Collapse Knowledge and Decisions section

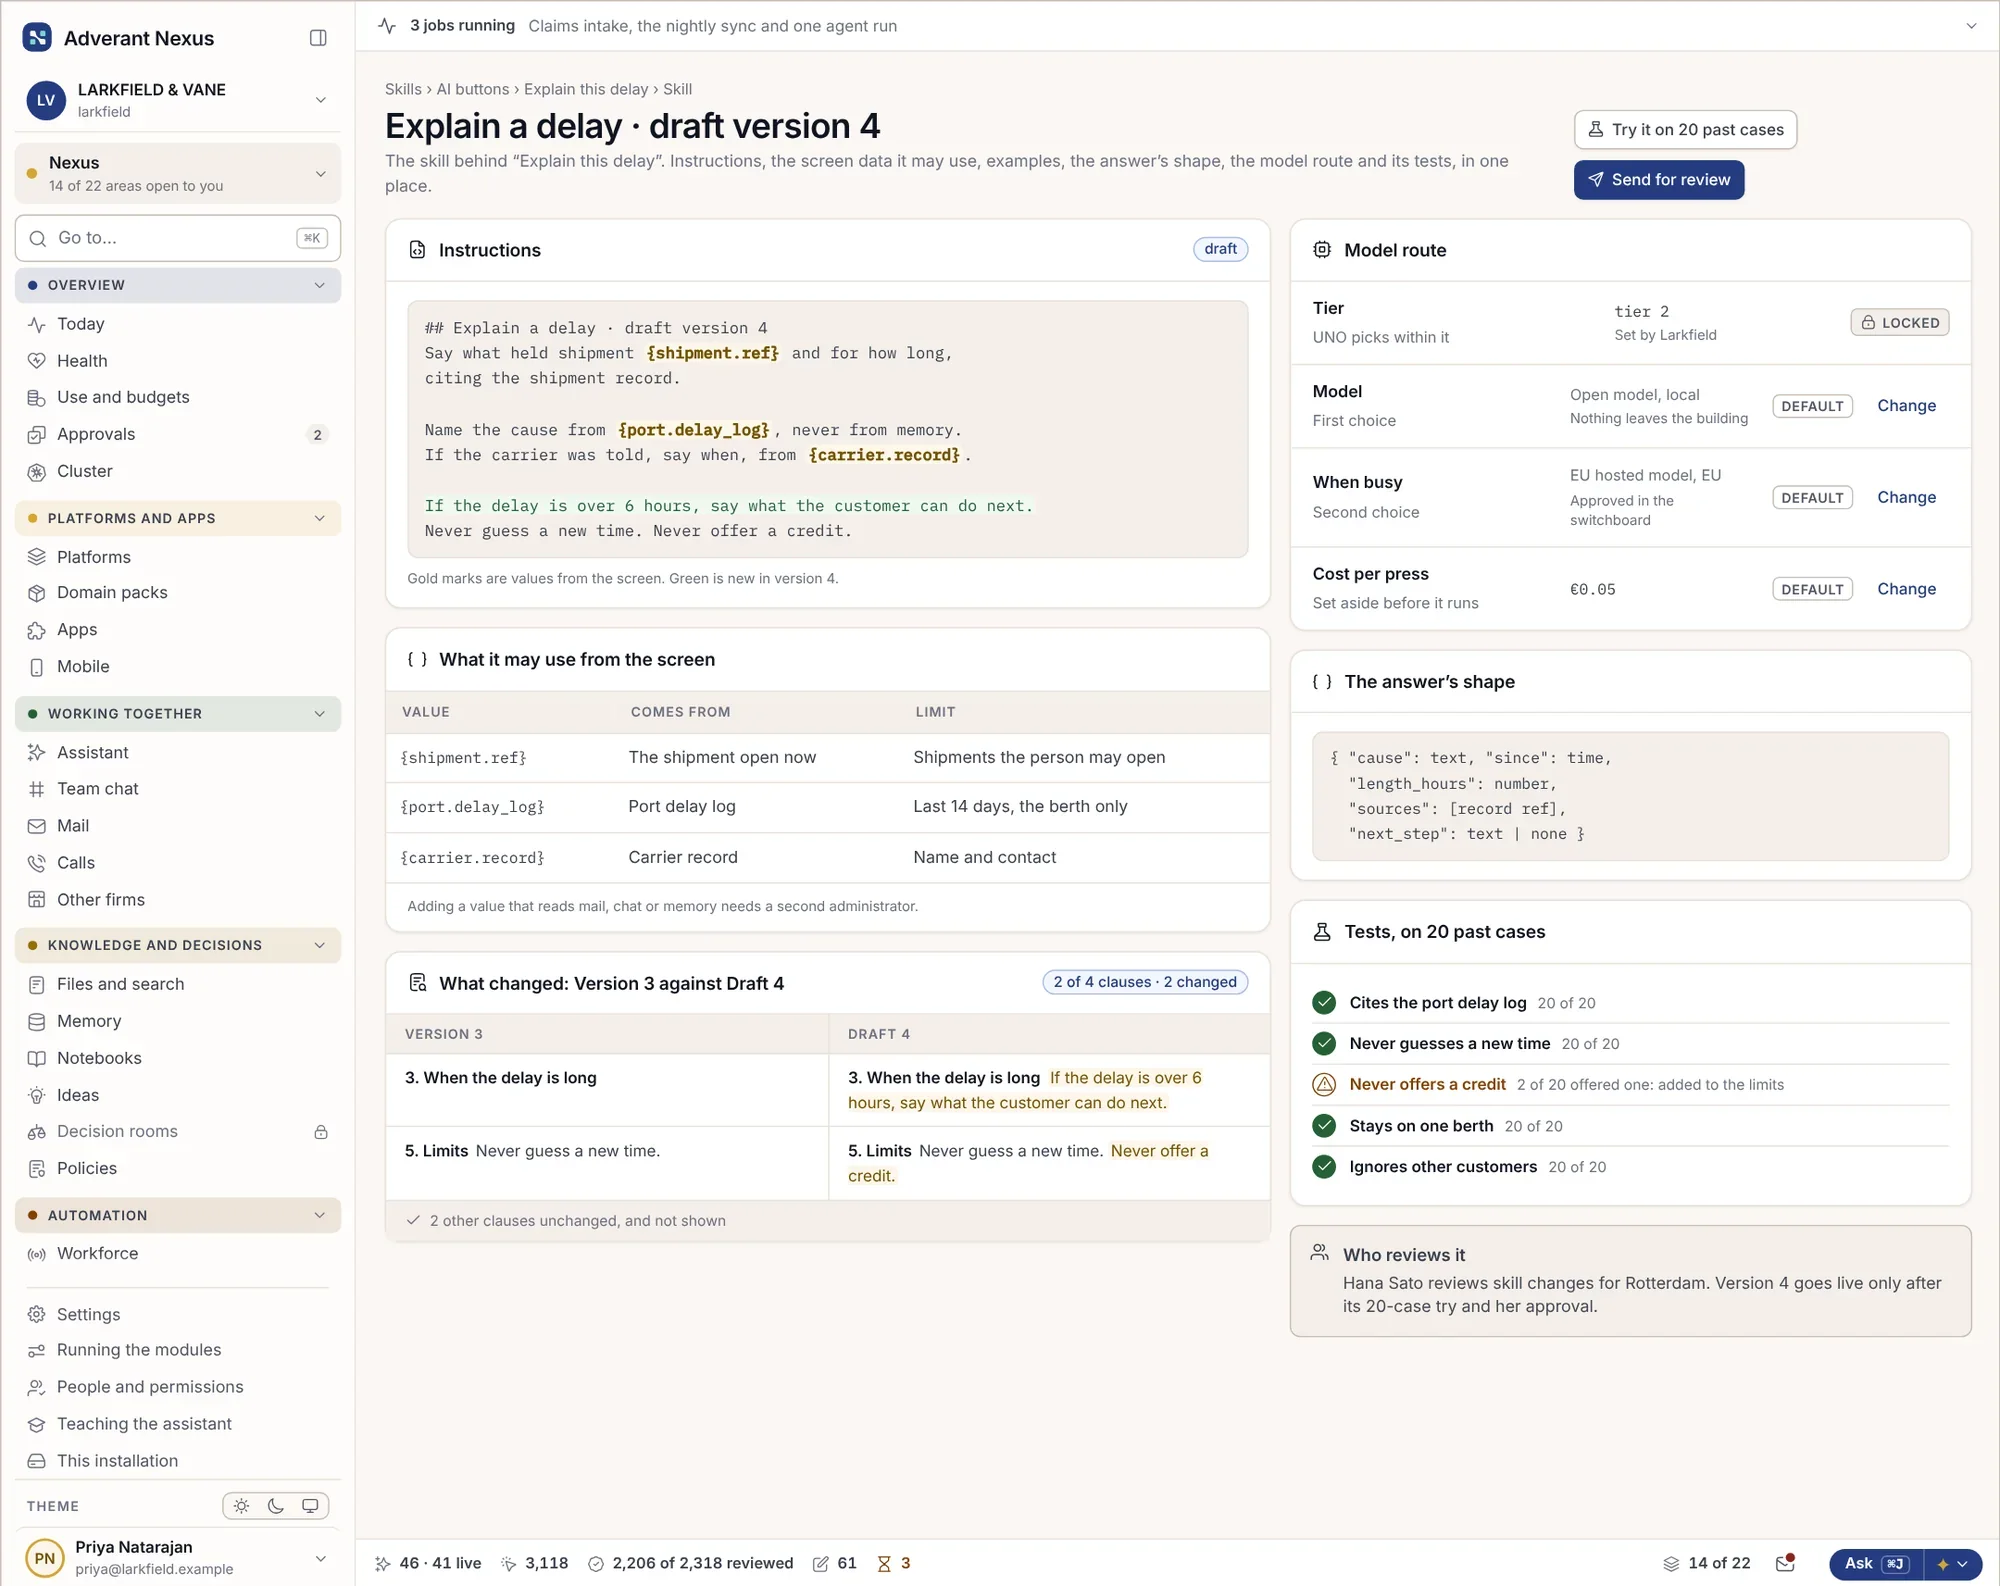tap(178, 945)
